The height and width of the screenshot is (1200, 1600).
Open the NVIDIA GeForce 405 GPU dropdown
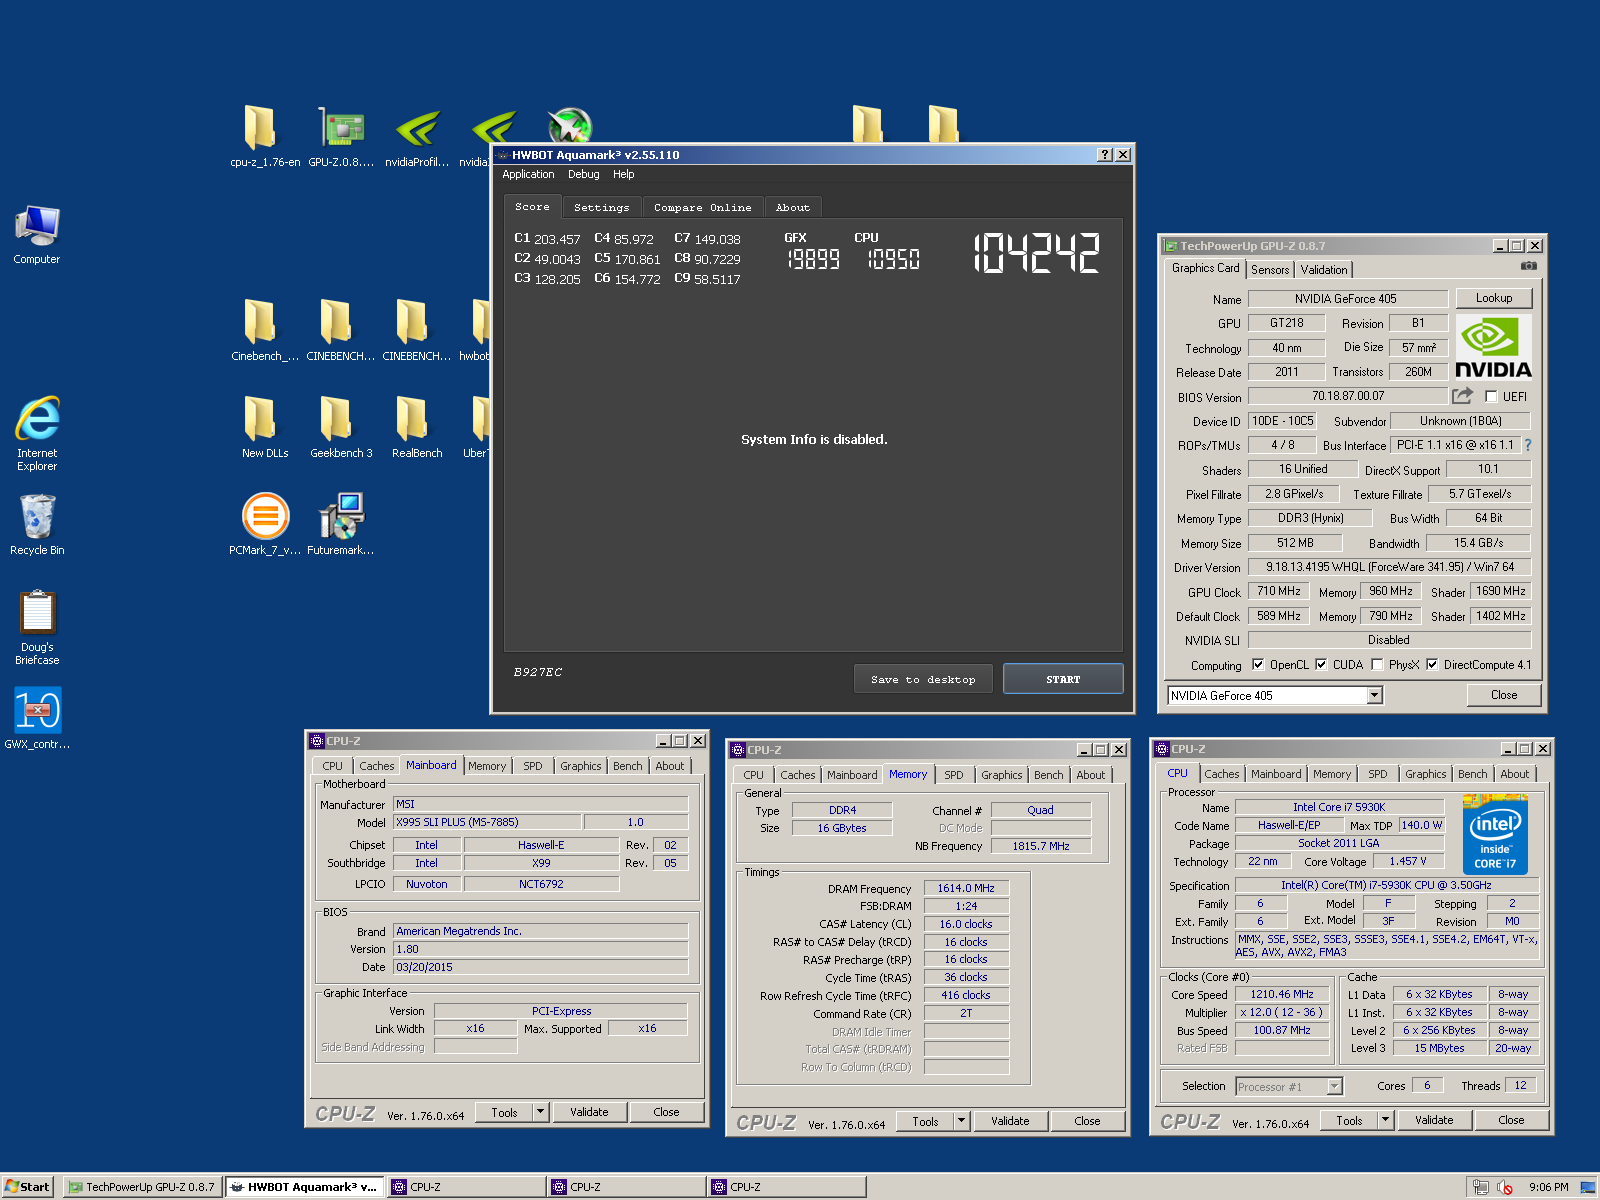coord(1375,695)
